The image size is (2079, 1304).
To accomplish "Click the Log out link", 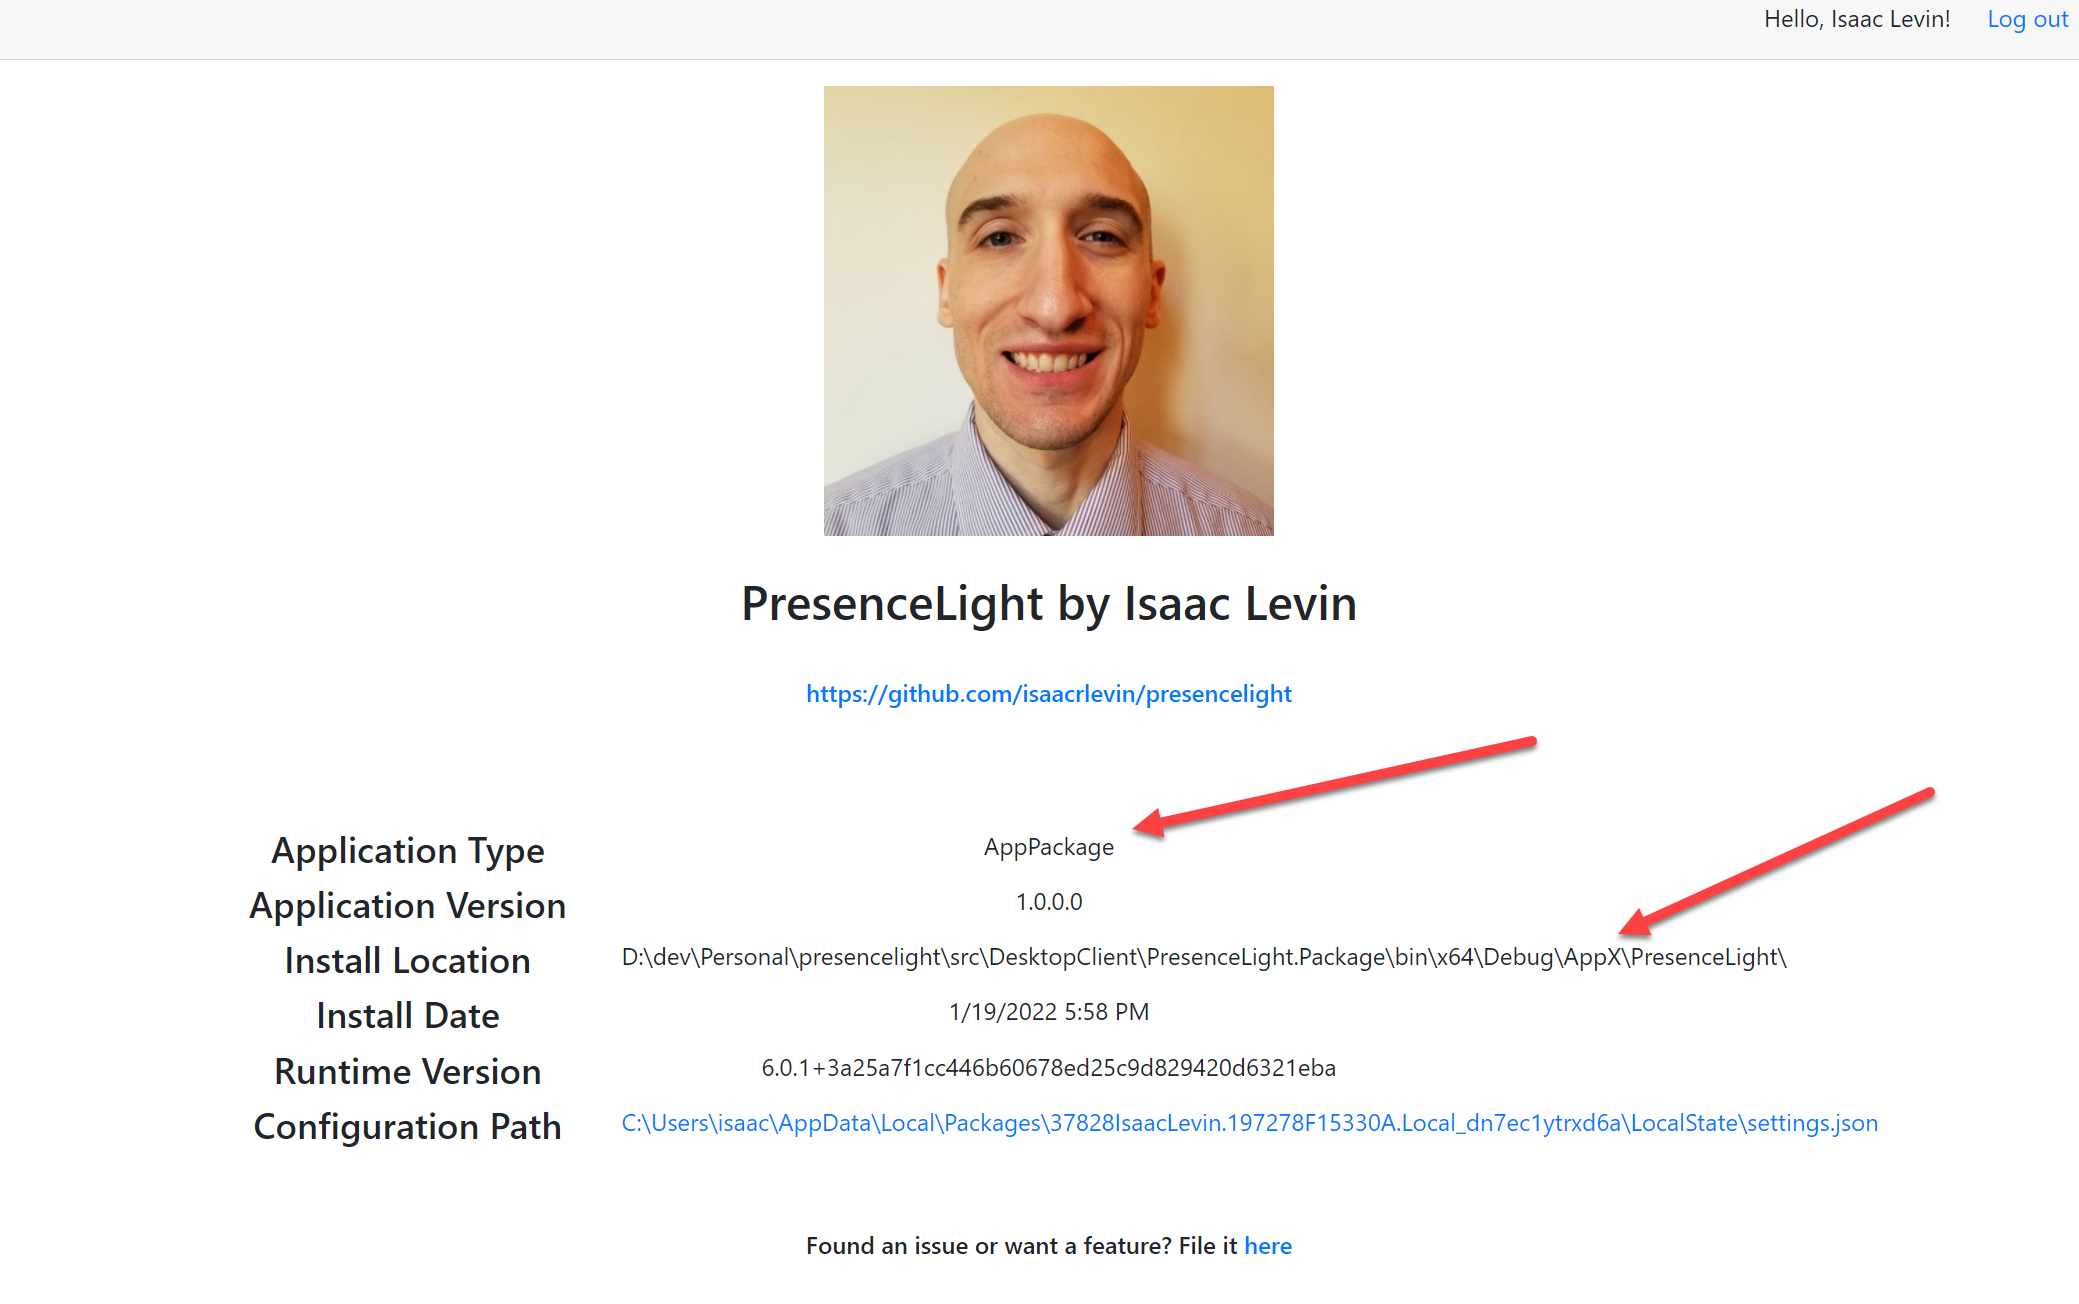I will click(2027, 19).
